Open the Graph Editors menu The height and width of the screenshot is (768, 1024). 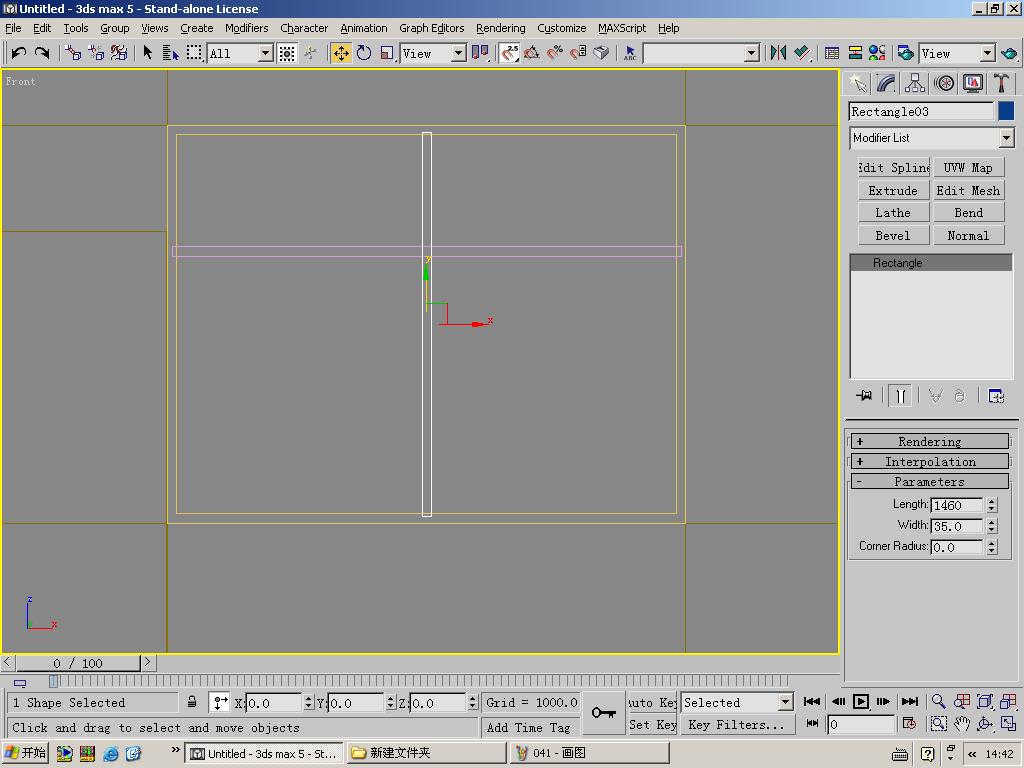(x=432, y=28)
